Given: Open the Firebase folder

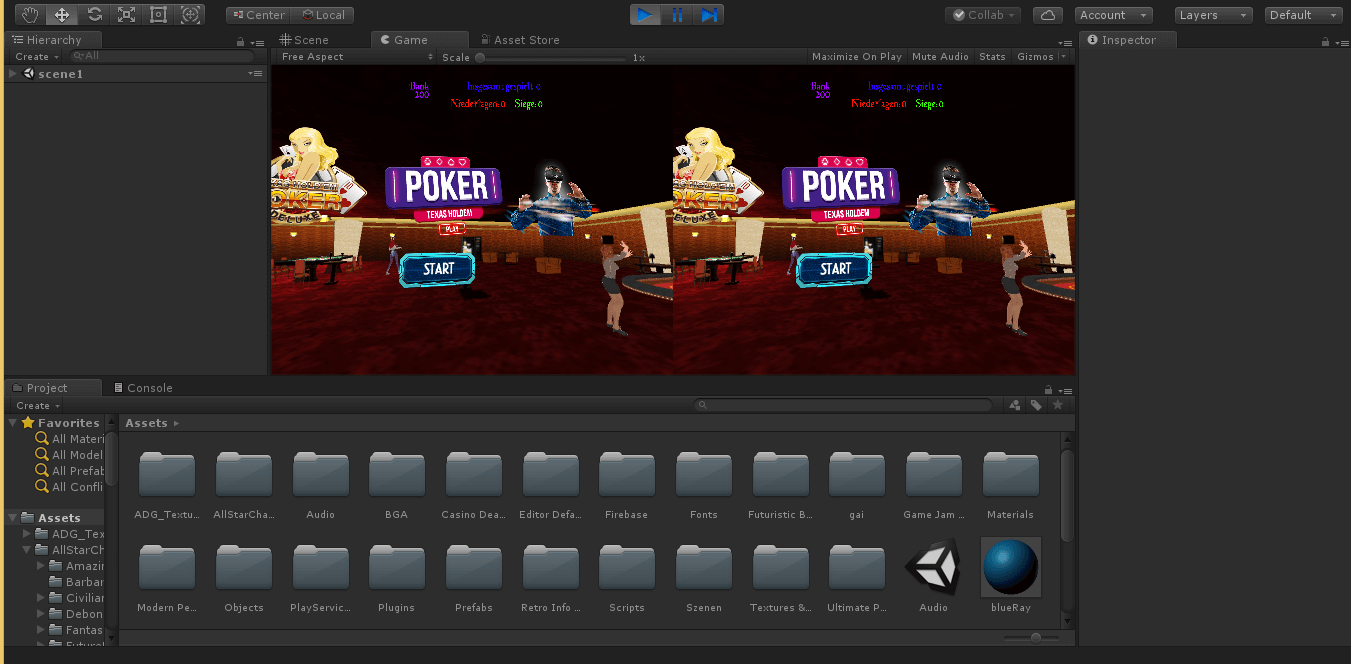Looking at the screenshot, I should (x=627, y=485).
